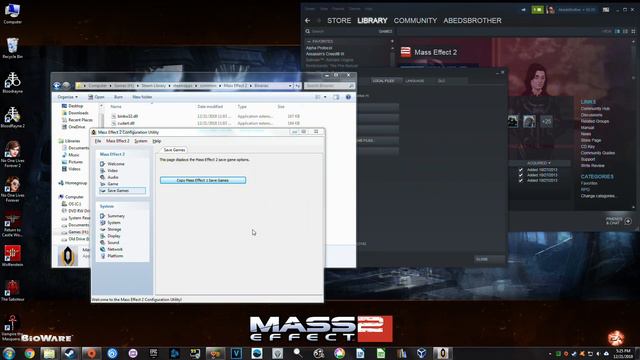Click Burn in Explorer toolbar
The width and height of the screenshot is (640, 360).
pyautogui.click(x=118, y=97)
